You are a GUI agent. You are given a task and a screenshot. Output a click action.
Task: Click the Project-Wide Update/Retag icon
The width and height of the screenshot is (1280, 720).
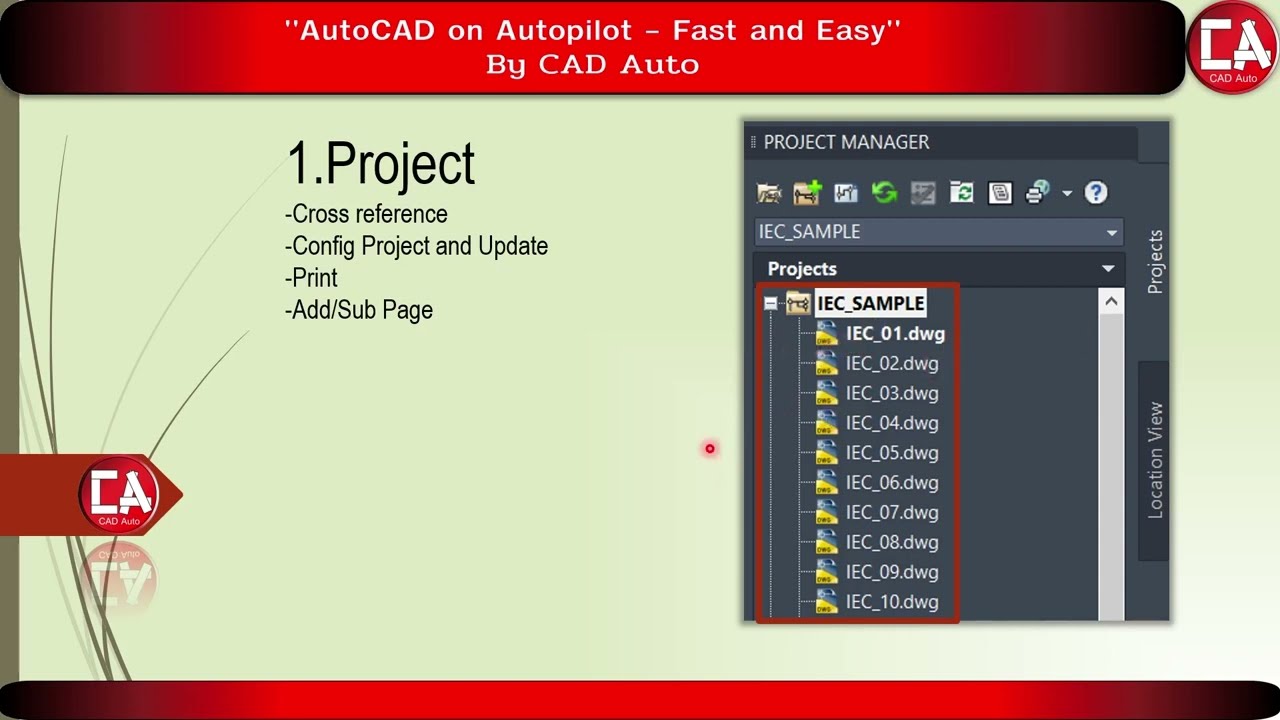(x=961, y=192)
